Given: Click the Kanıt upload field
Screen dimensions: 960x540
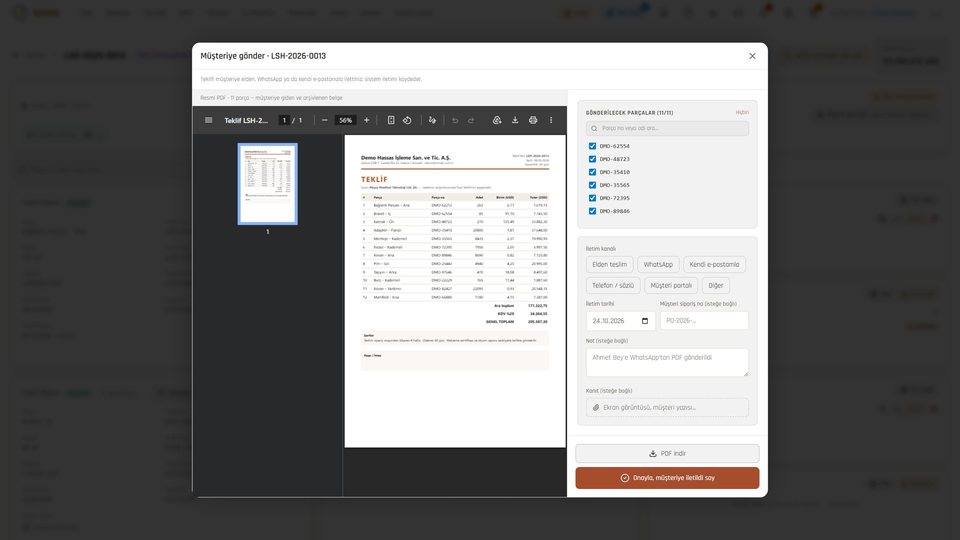Looking at the screenshot, I should click(667, 407).
